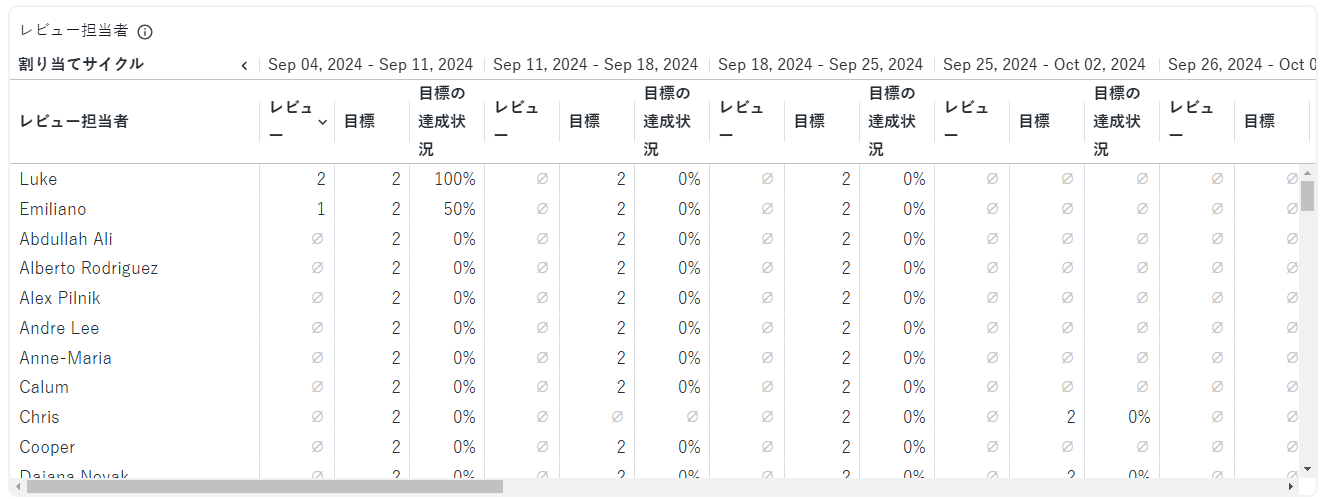Click Emiliano's 50% goal achievement cell
The height and width of the screenshot is (499, 1326).
(x=460, y=209)
